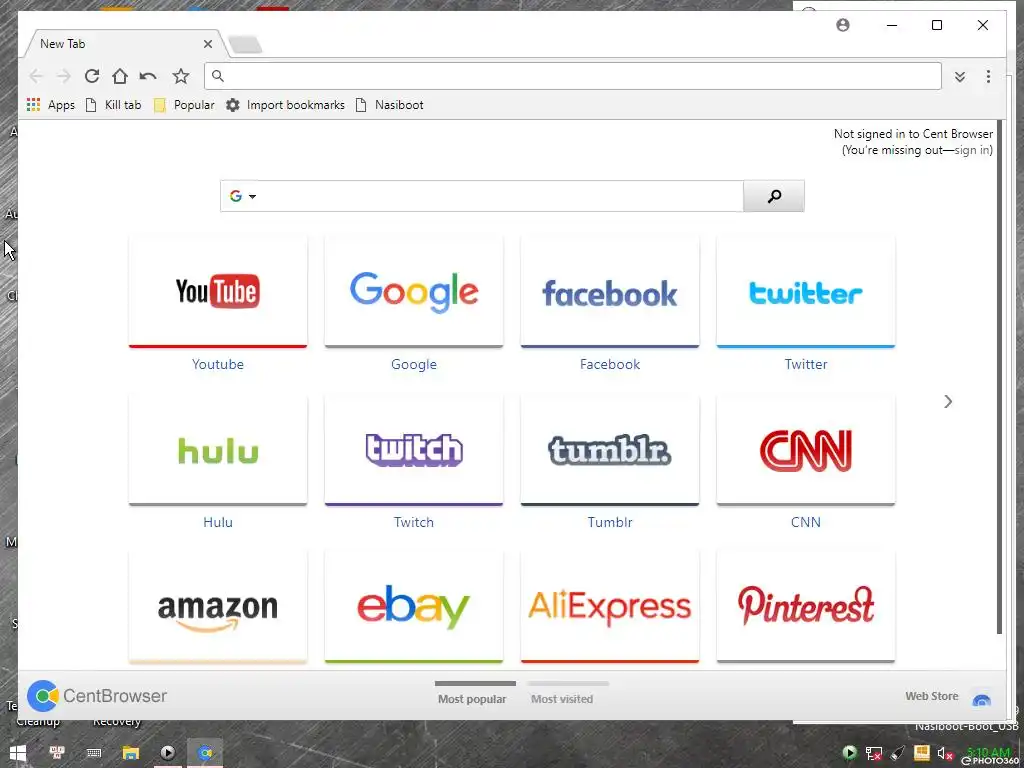Open the user profile icon in title bar
Screen dimensions: 1024x768
click(843, 25)
